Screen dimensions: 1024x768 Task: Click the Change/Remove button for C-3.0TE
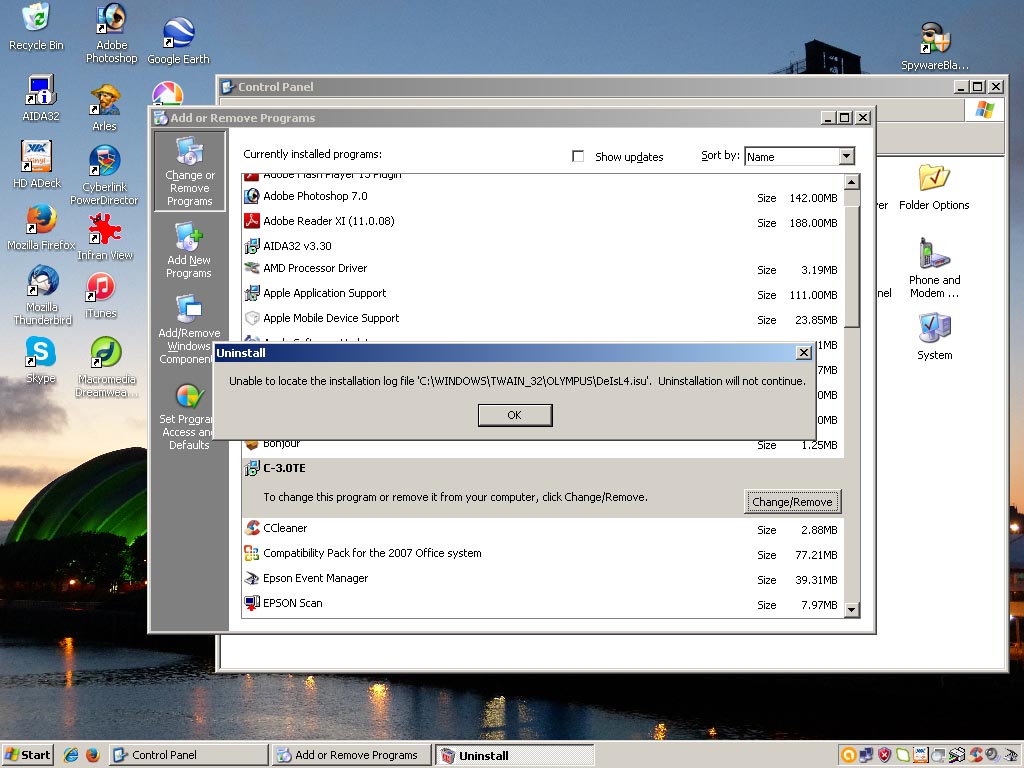(x=791, y=502)
